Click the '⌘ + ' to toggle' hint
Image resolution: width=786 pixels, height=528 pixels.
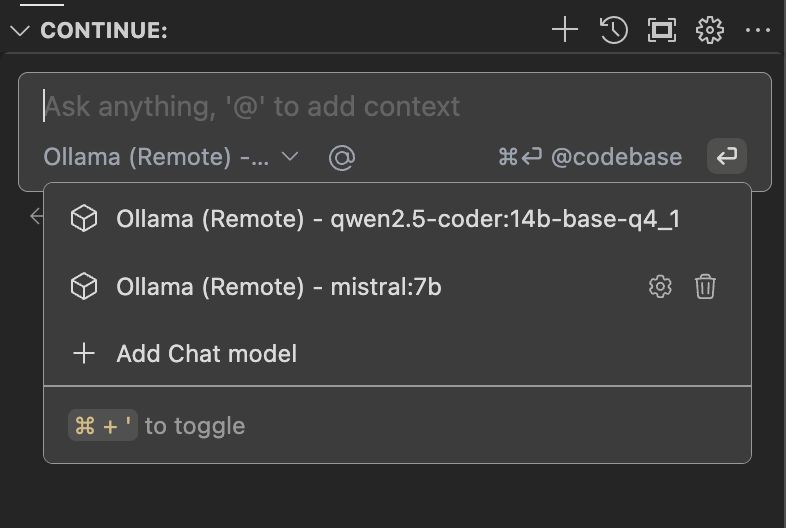point(157,426)
